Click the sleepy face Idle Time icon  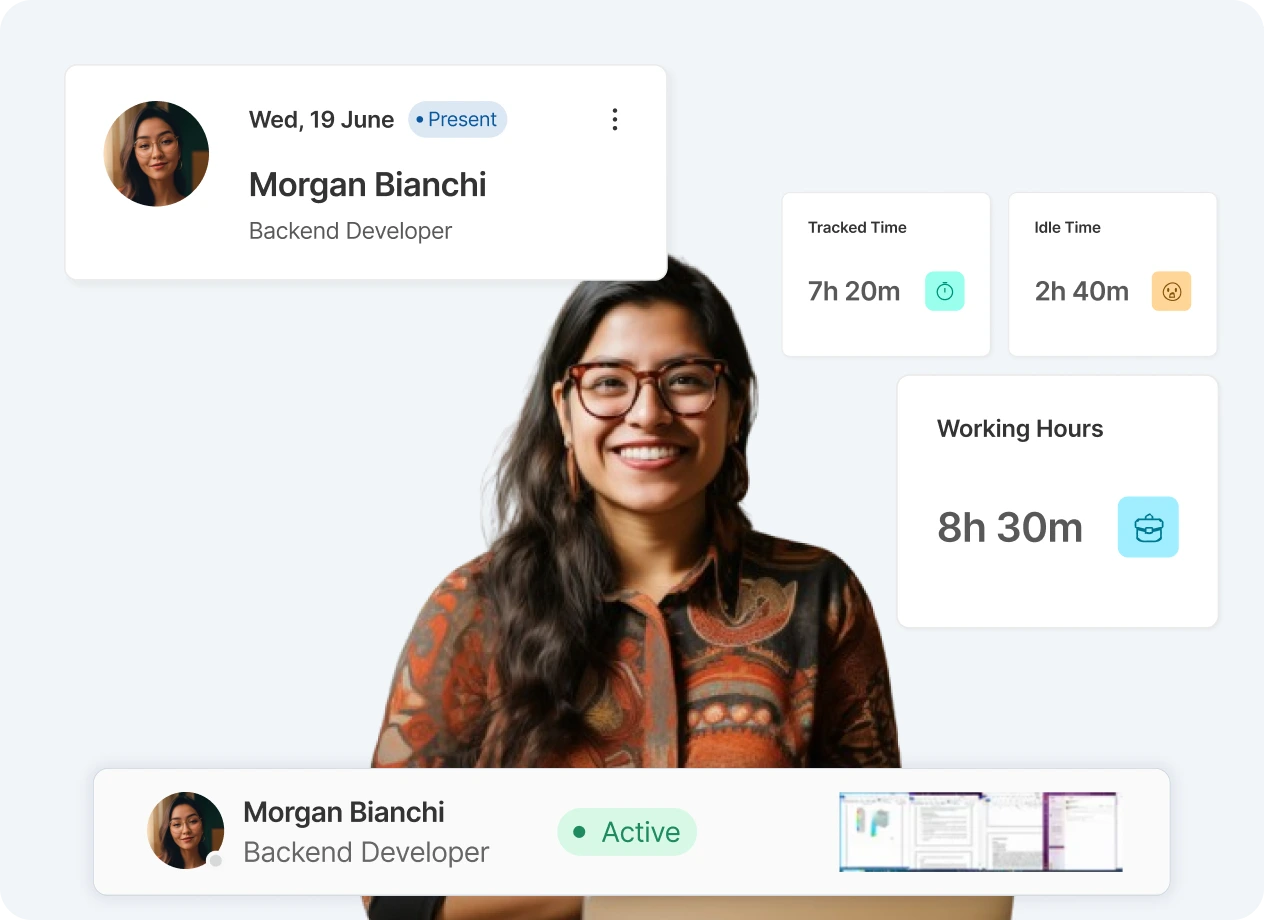[x=1171, y=291]
